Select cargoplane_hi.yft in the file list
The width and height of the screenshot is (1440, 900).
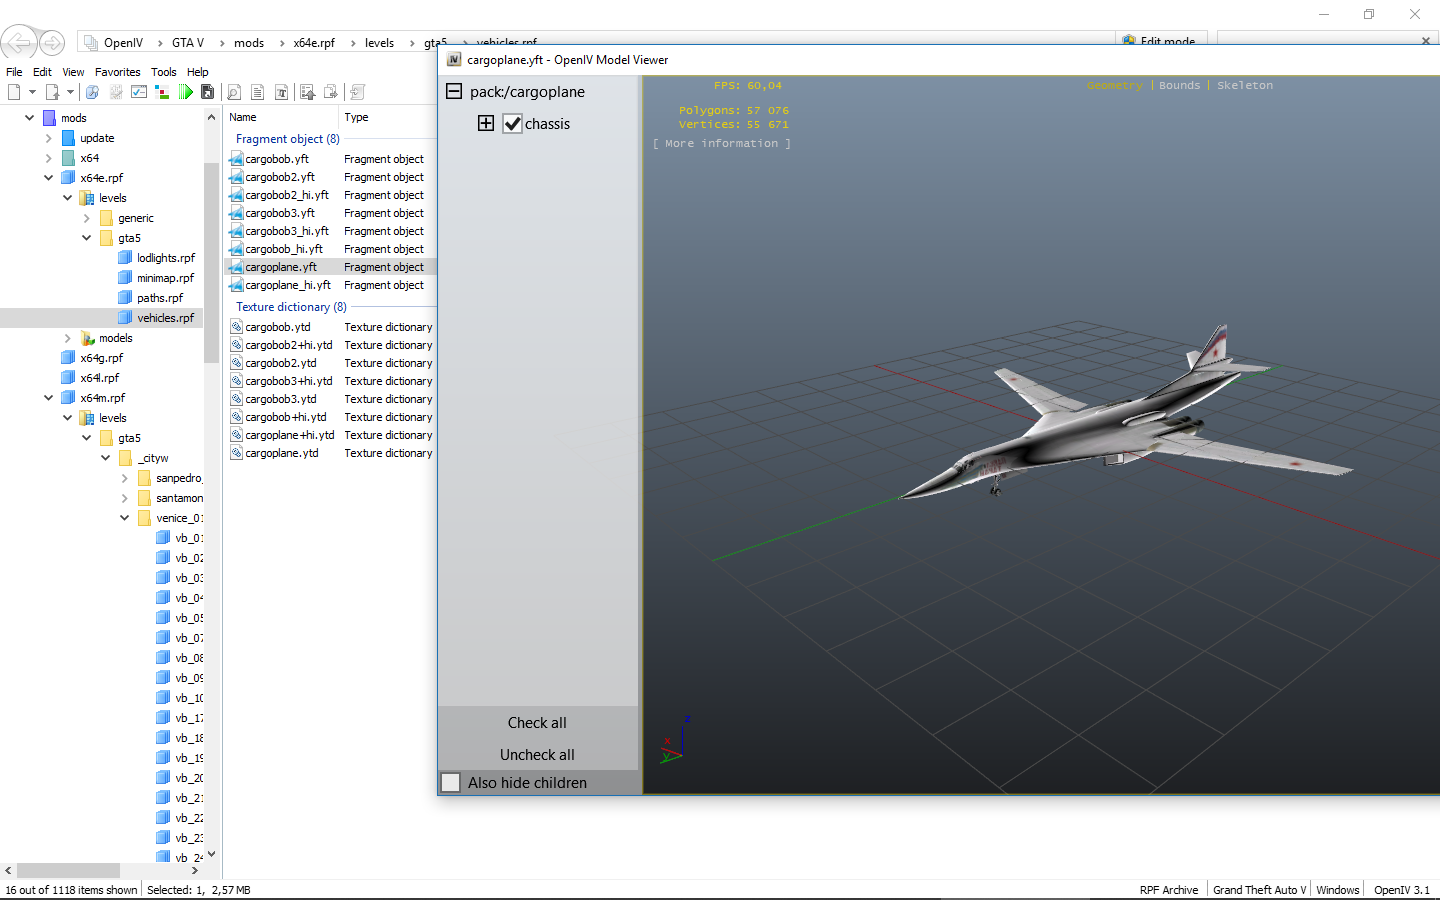tap(287, 285)
